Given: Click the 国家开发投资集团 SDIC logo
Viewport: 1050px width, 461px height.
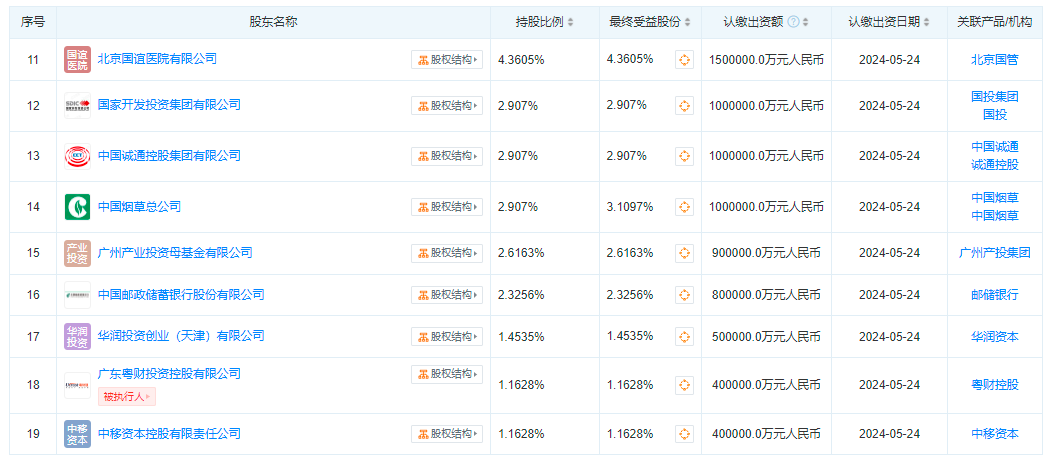Looking at the screenshot, I should [x=77, y=105].
